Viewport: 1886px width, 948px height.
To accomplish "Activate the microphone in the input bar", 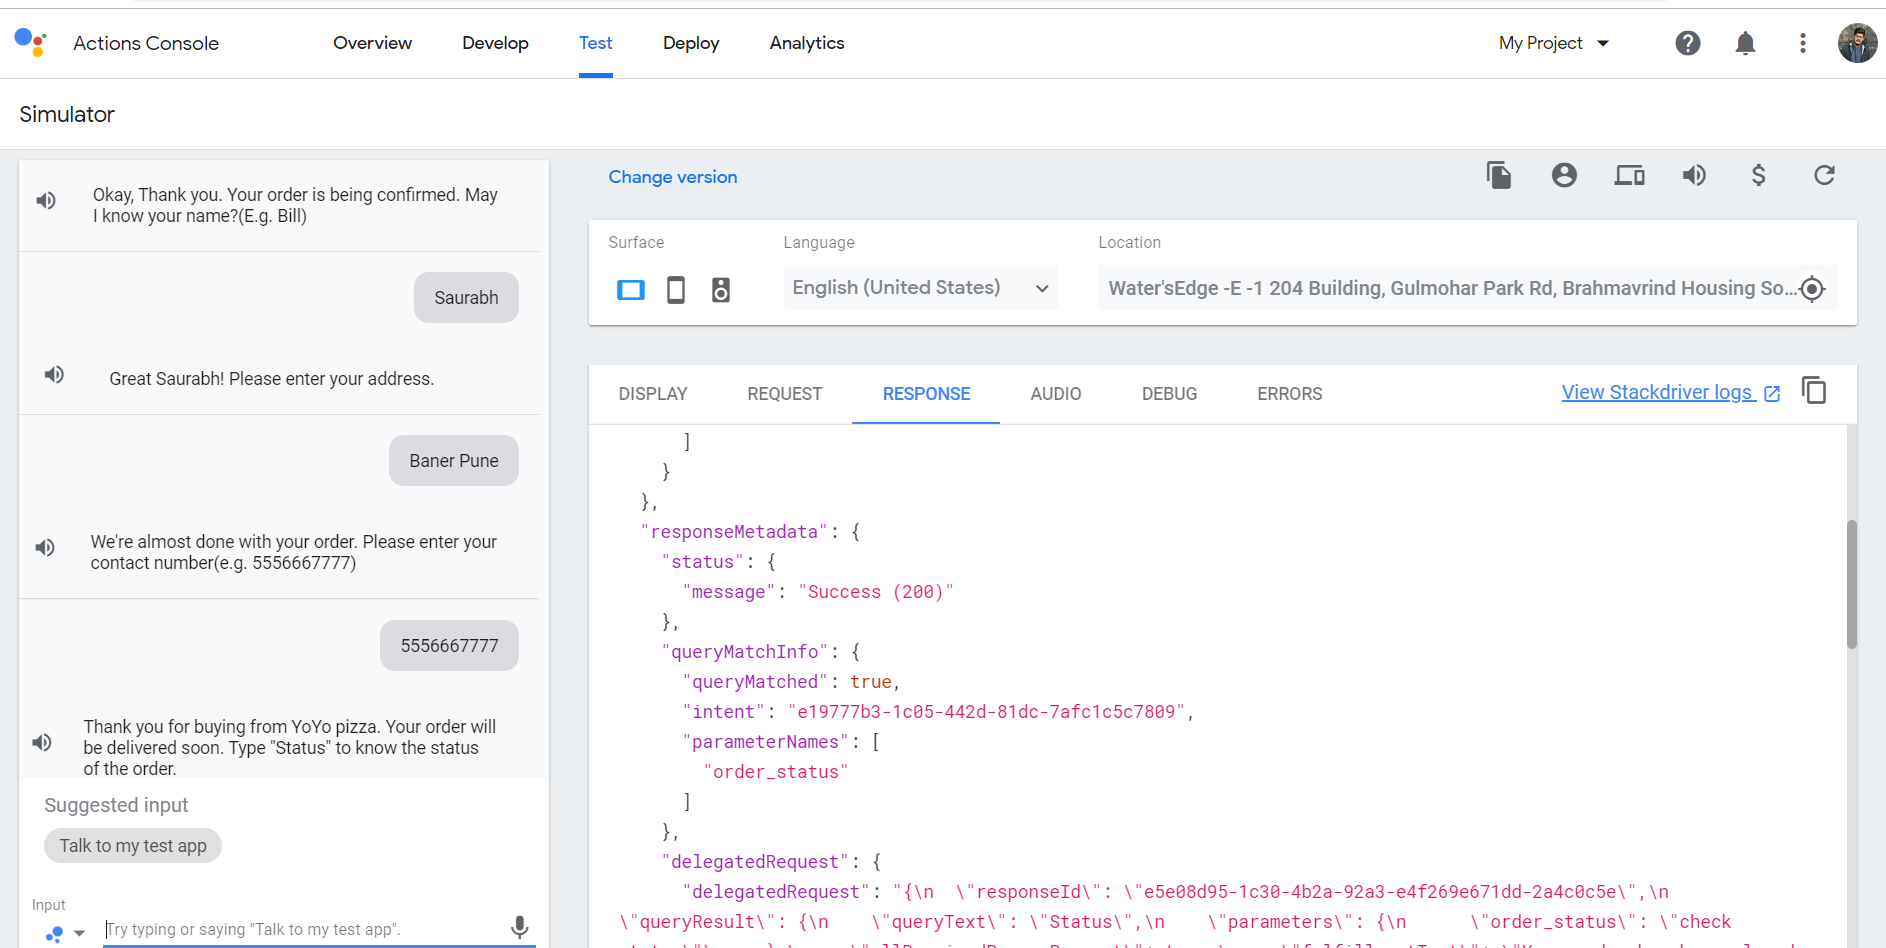I will [519, 927].
